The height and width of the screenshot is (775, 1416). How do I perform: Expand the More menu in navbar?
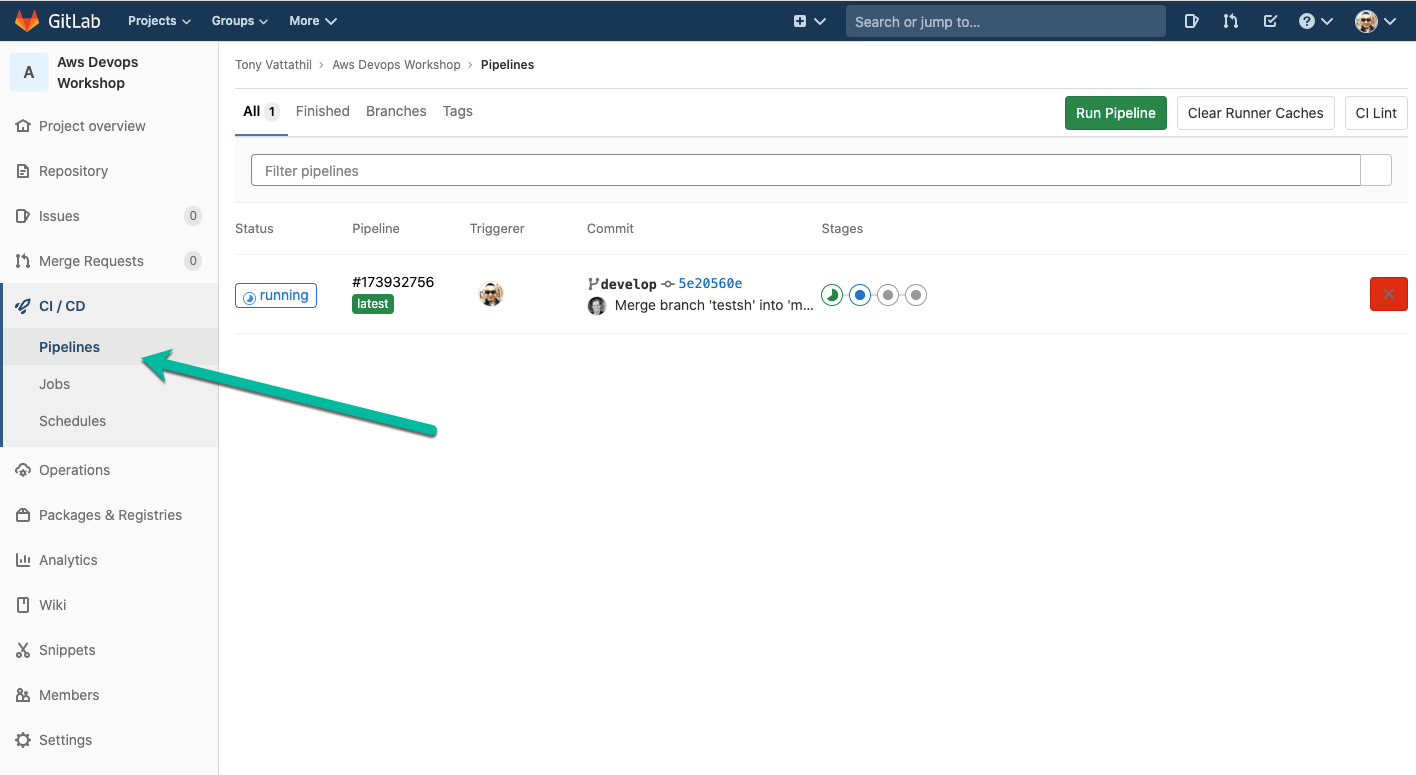pyautogui.click(x=313, y=21)
